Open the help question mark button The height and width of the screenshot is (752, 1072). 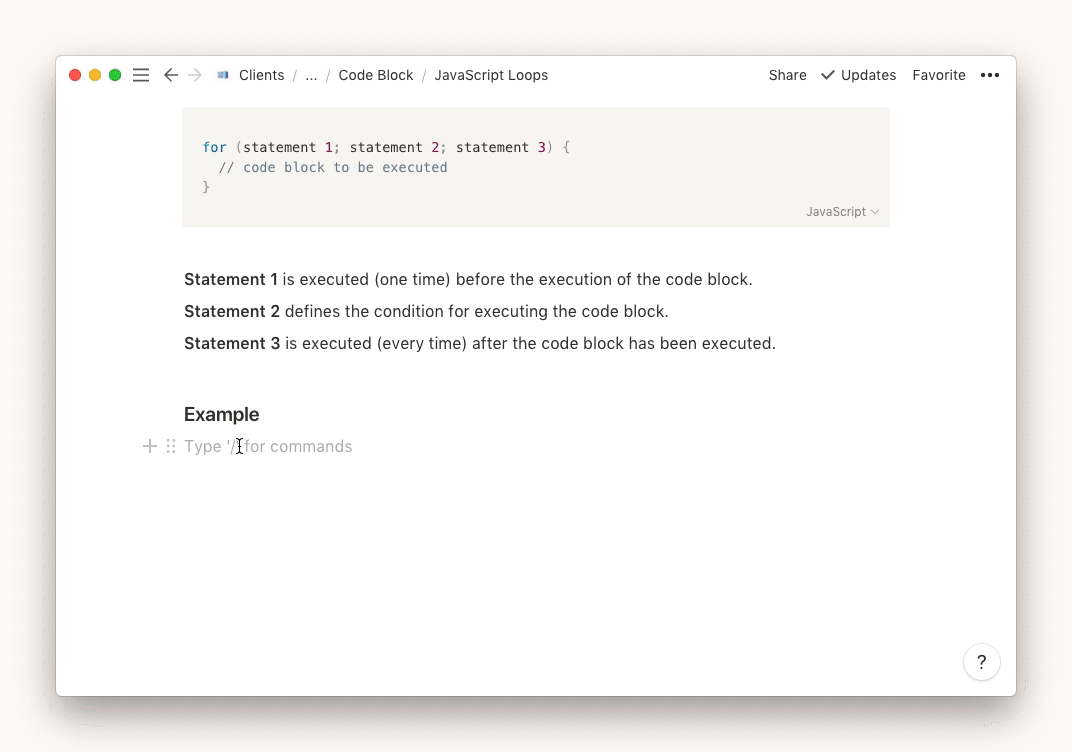click(x=981, y=661)
